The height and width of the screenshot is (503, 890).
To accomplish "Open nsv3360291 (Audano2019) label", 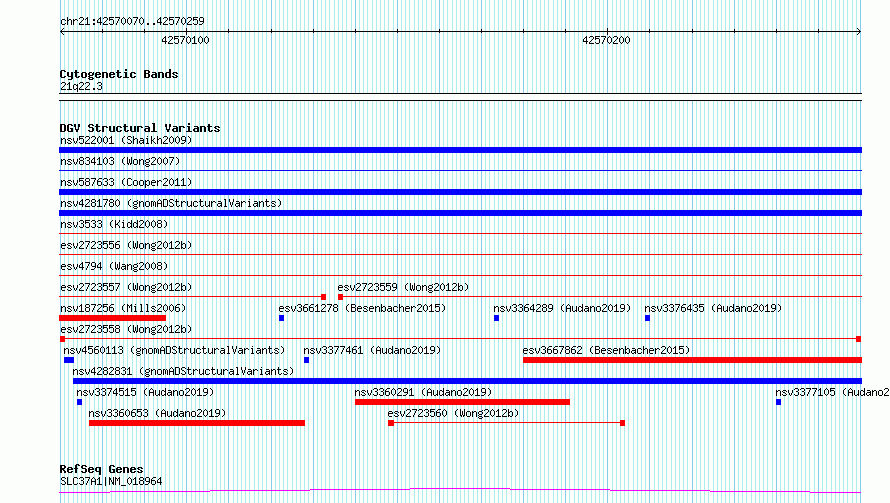I will (x=423, y=392).
